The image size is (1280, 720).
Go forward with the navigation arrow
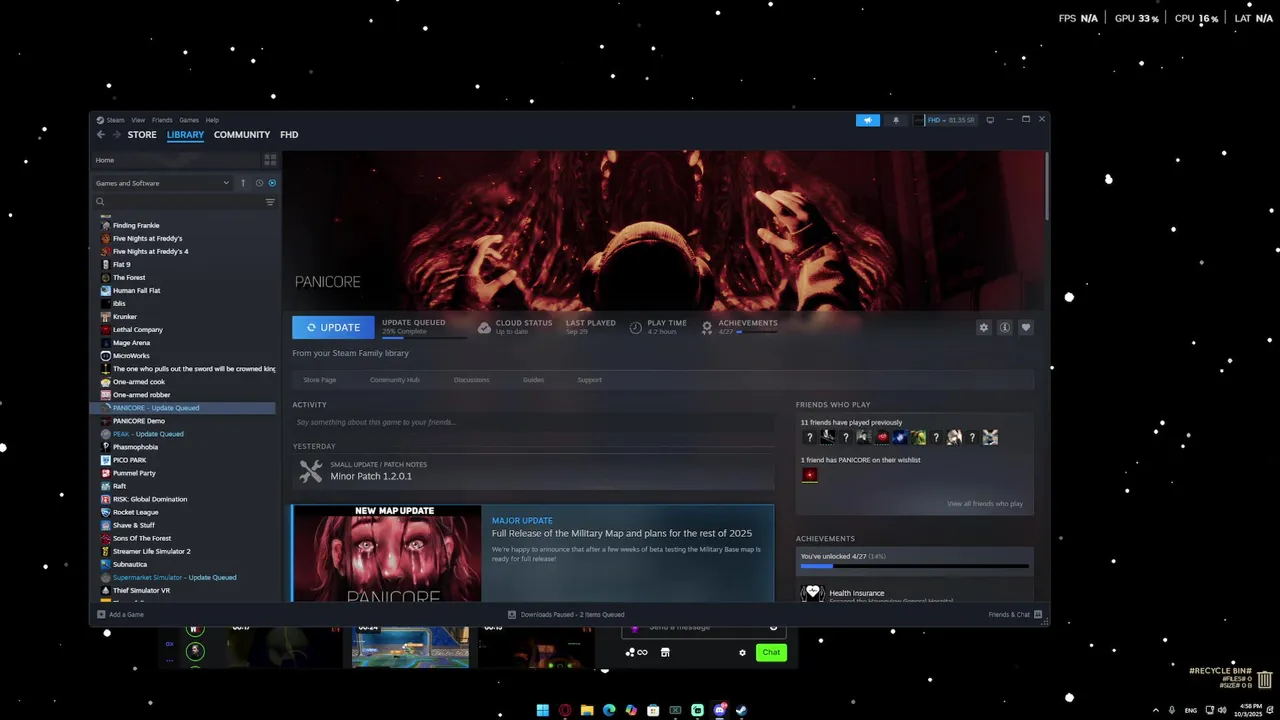tap(117, 135)
